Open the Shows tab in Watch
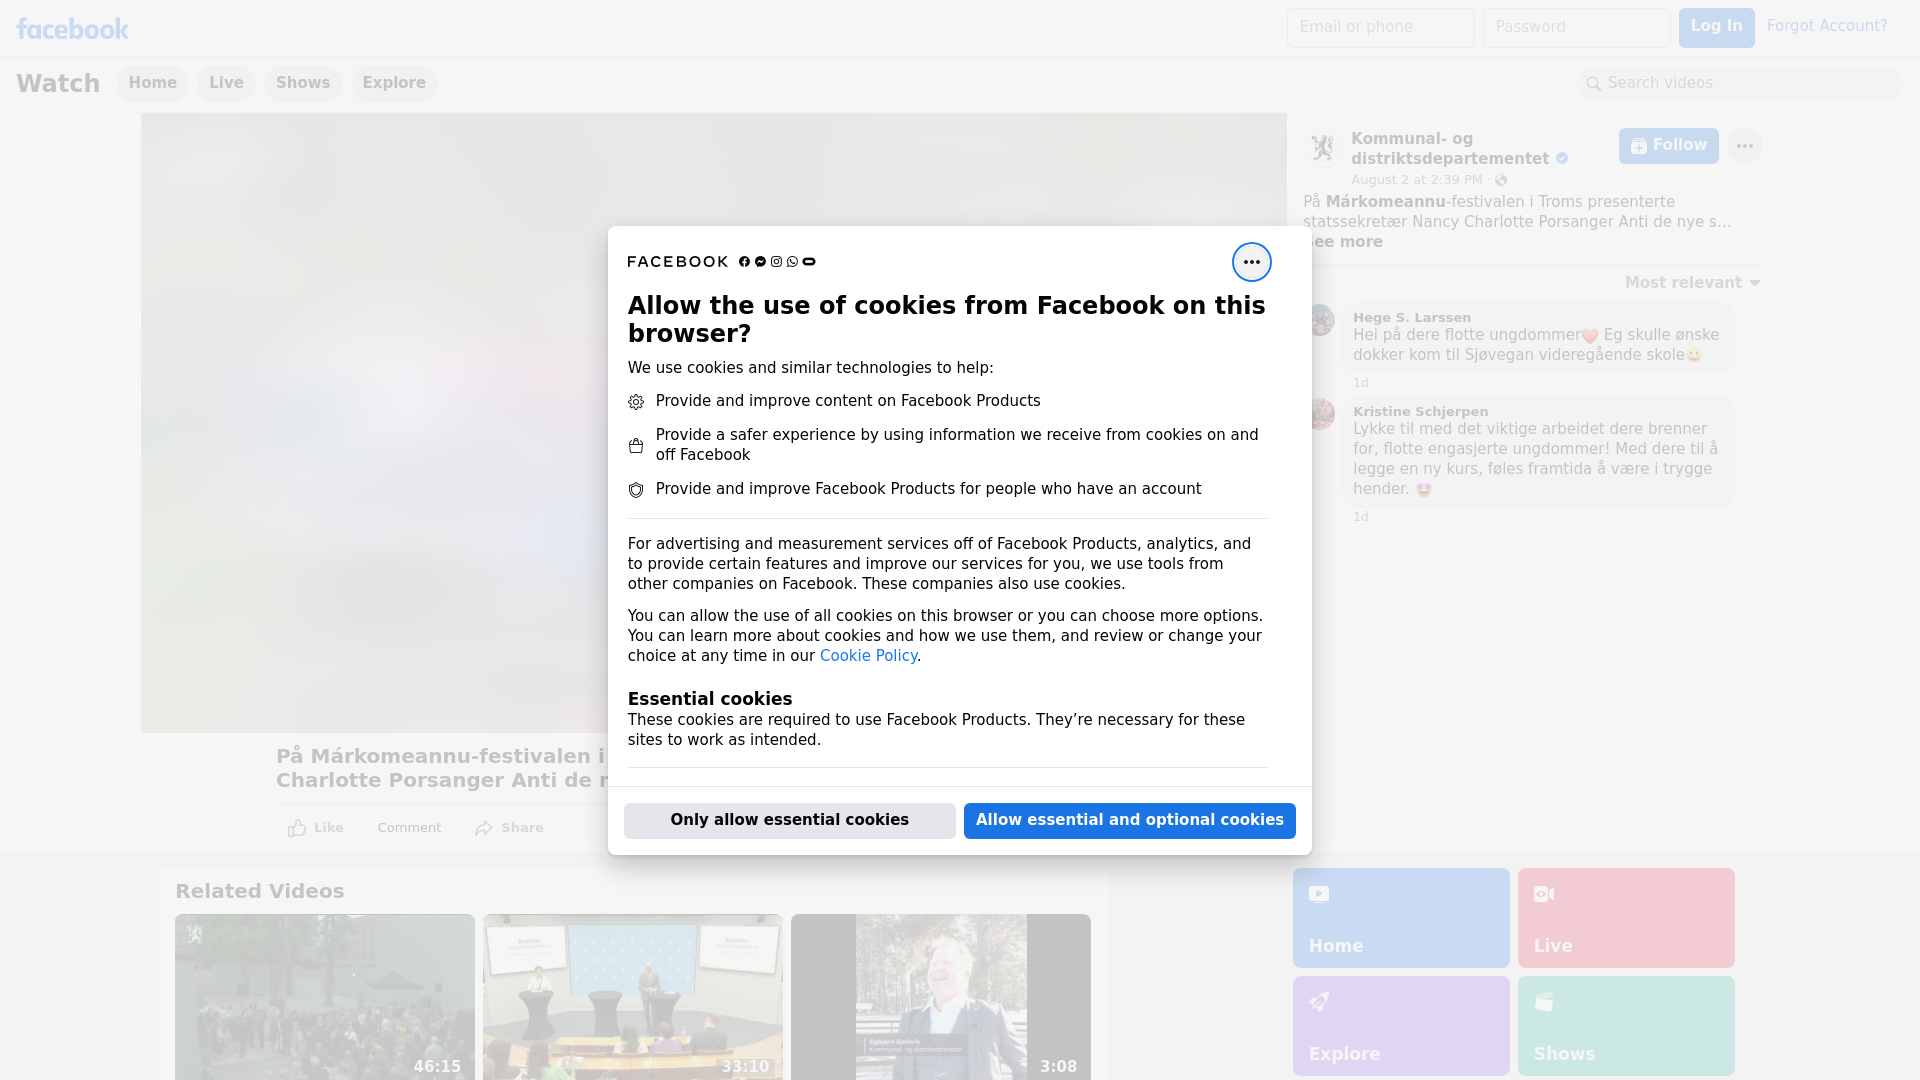1920x1080 pixels. pyautogui.click(x=303, y=84)
